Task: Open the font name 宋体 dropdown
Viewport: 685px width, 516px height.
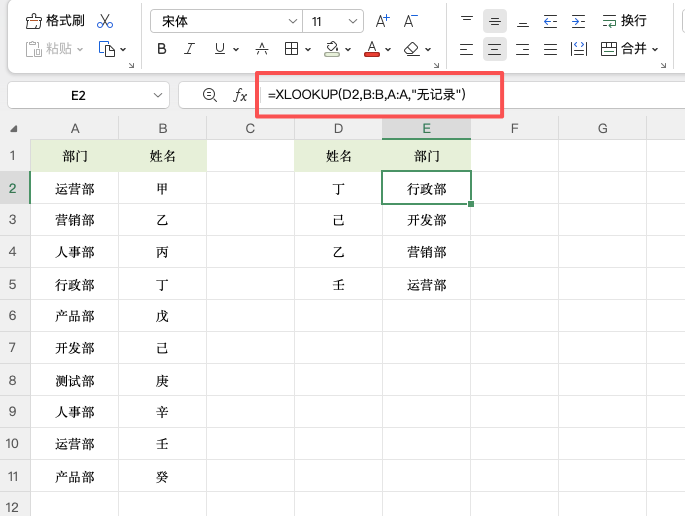Action: click(x=293, y=21)
